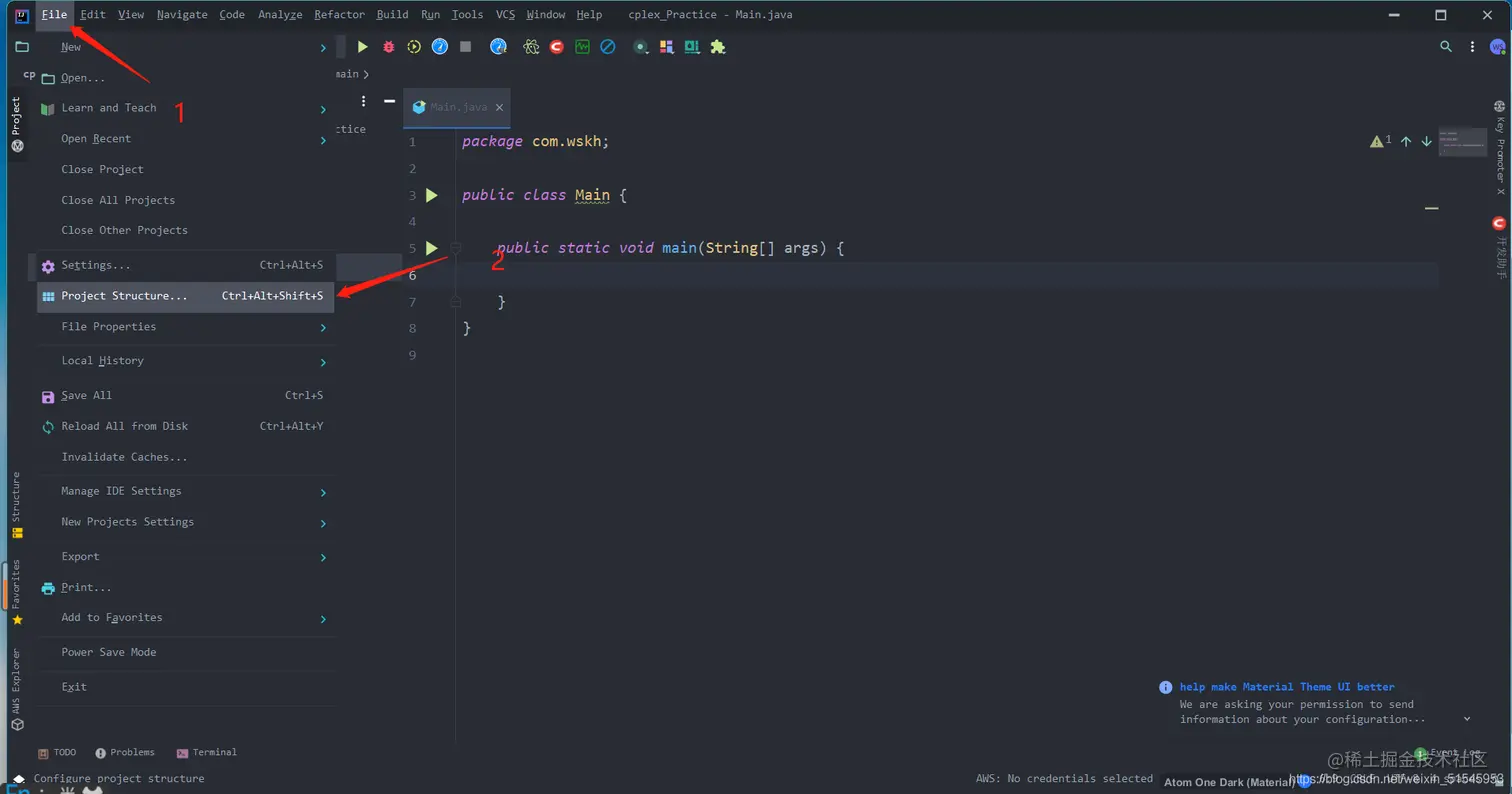
Task: Open Settings... from File menu
Action: (x=186, y=266)
